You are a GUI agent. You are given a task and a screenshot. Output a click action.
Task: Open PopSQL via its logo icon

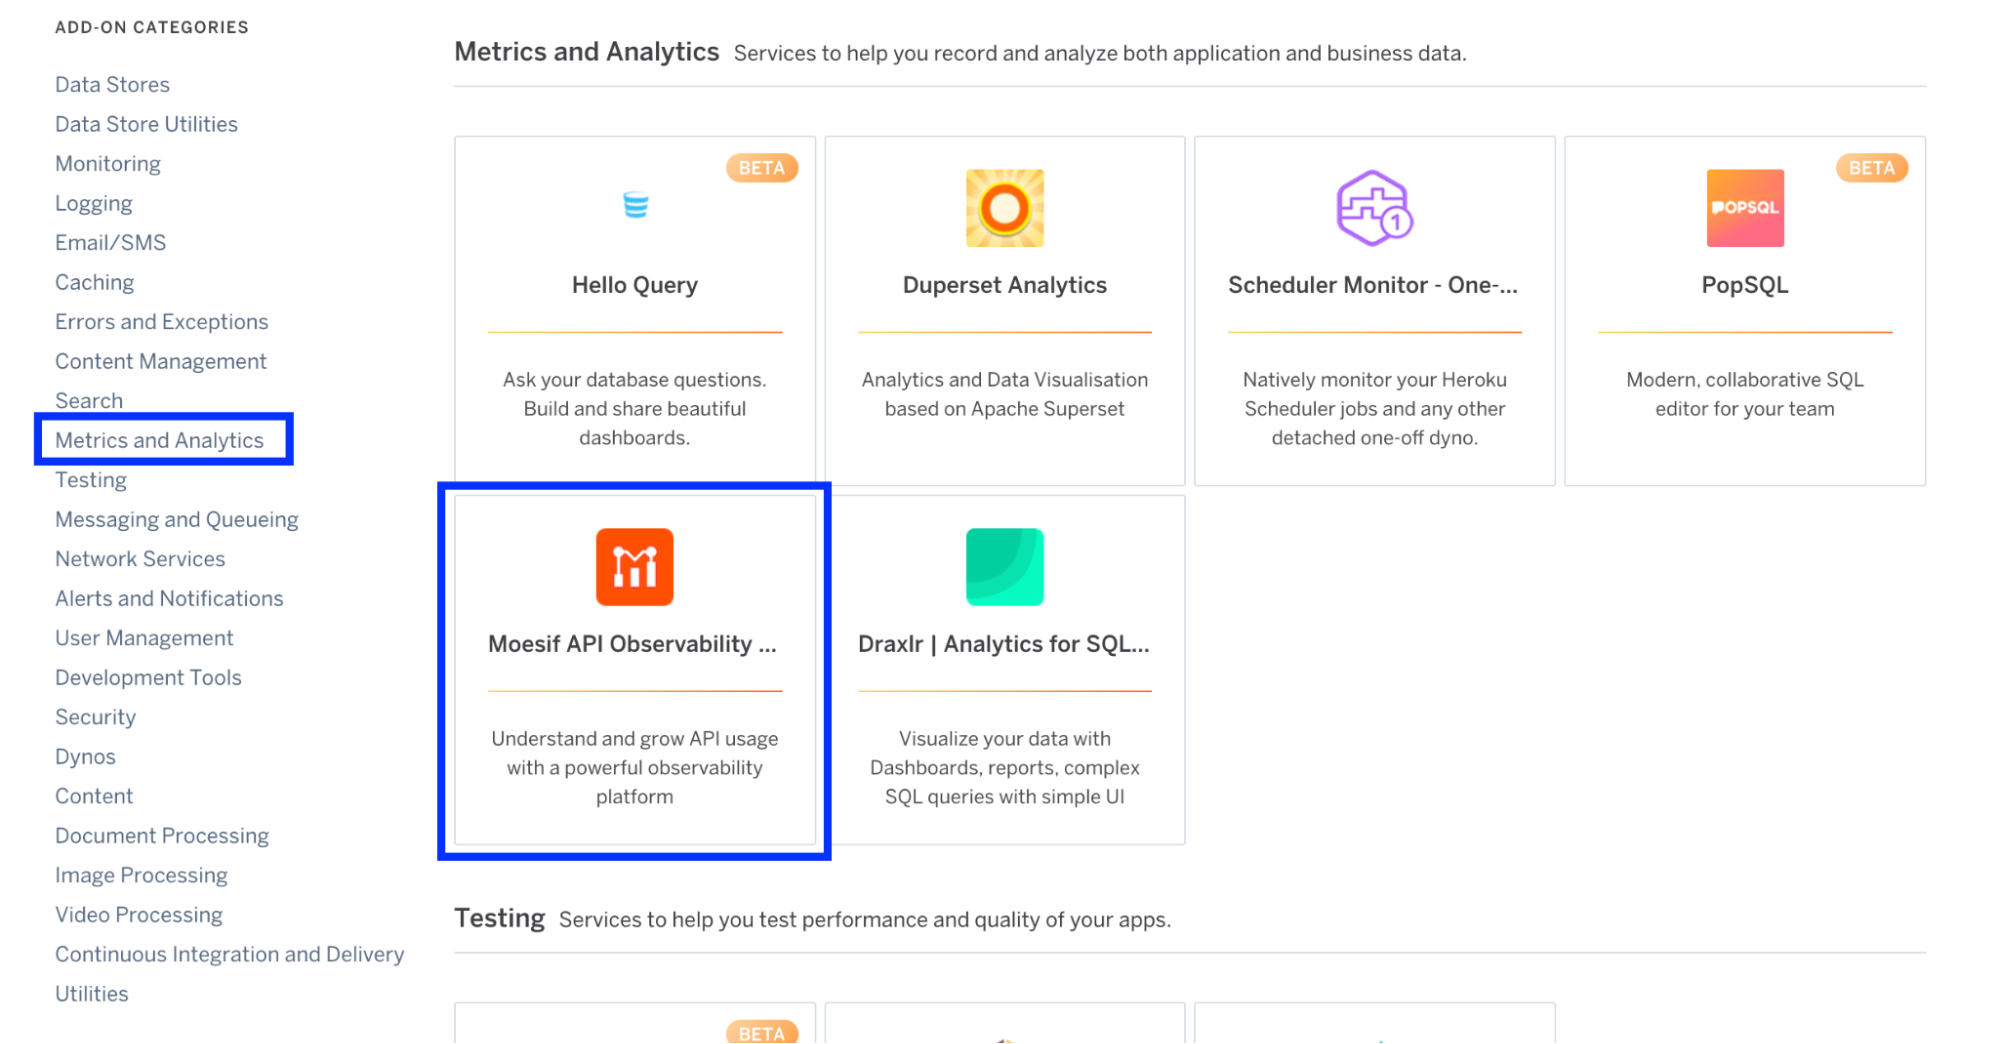point(1744,207)
